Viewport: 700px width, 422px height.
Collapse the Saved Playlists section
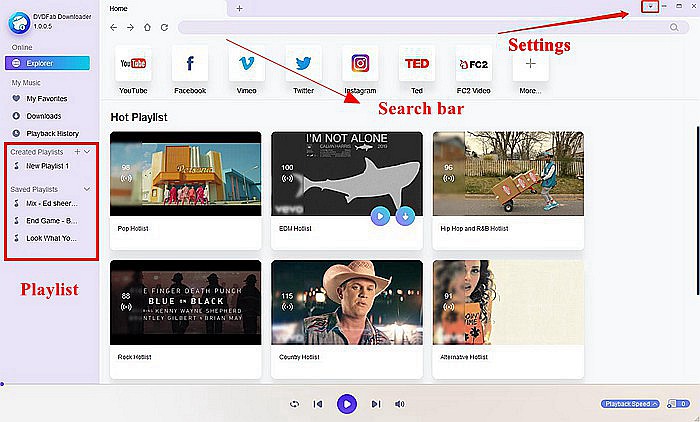[x=87, y=189]
